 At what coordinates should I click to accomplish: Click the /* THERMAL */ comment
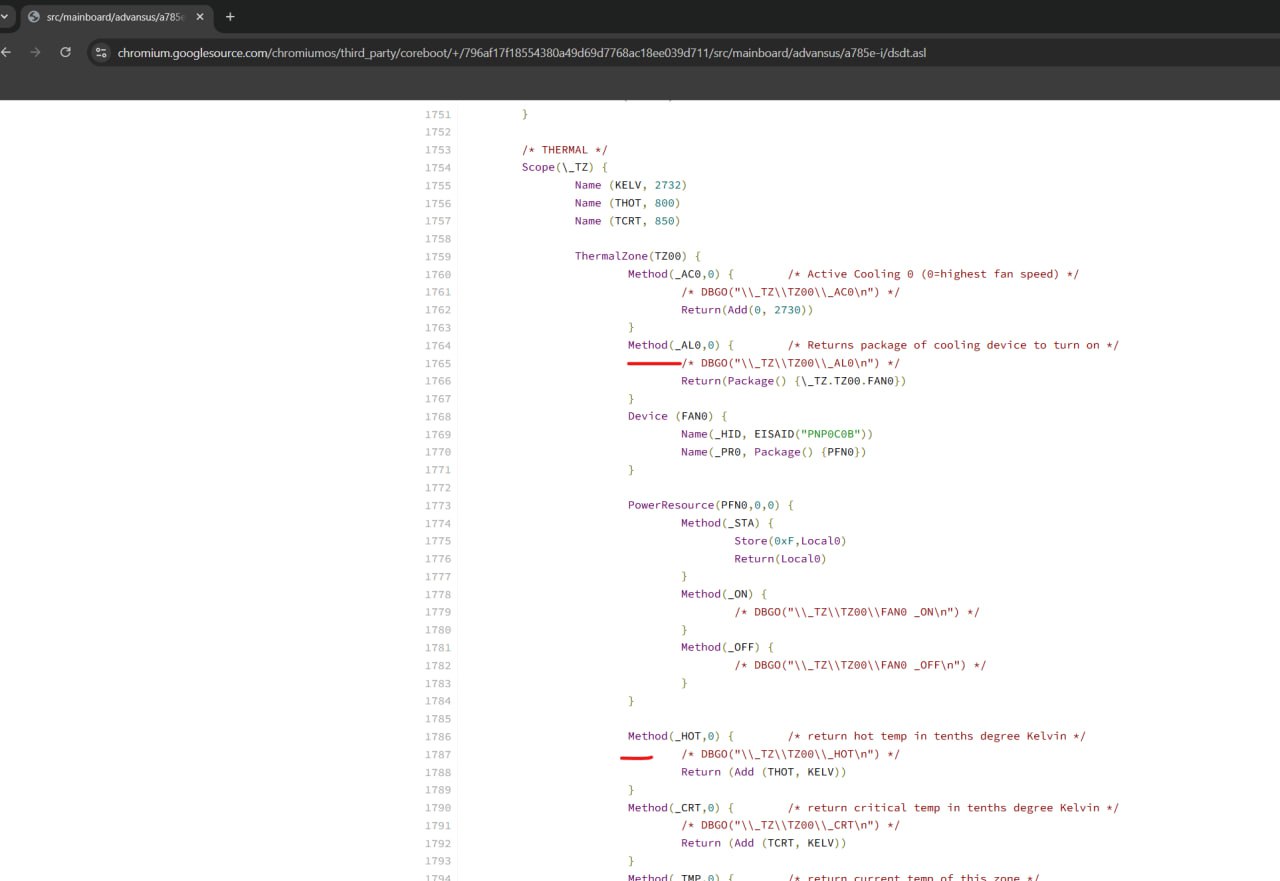coord(564,150)
